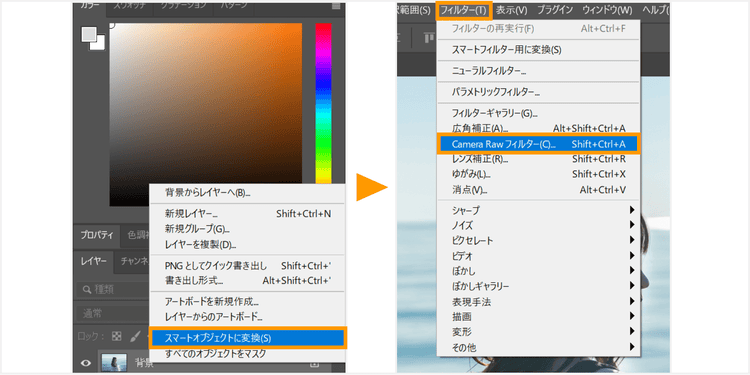This screenshot has width=750, height=375.
Task: Expand the その他 submenu
Action: pyautogui.click(x=538, y=347)
